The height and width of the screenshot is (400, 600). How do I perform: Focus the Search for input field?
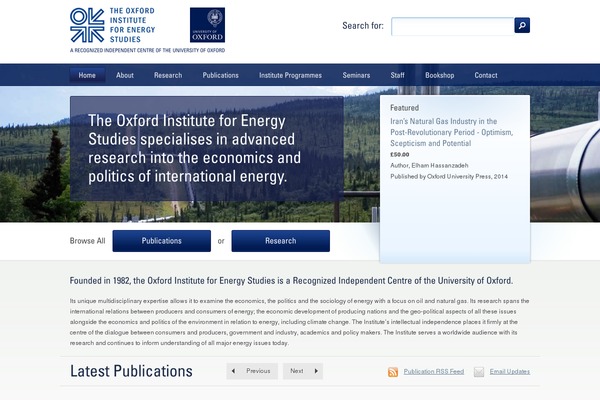(x=453, y=26)
